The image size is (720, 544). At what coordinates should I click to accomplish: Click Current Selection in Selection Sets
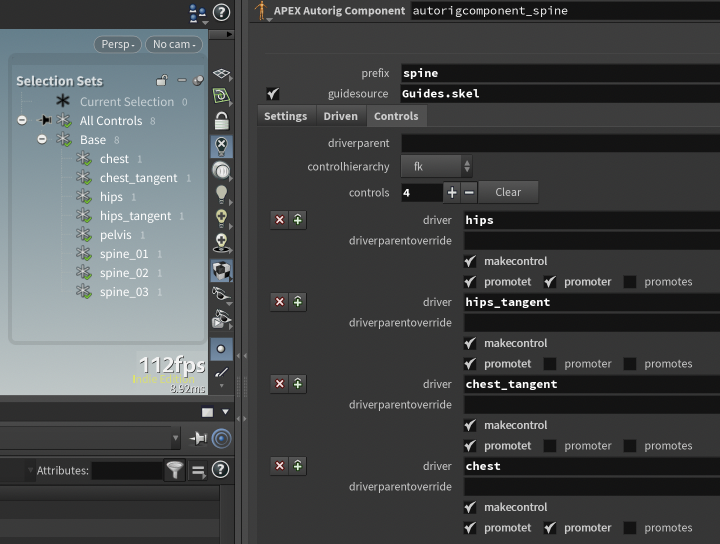[127, 101]
